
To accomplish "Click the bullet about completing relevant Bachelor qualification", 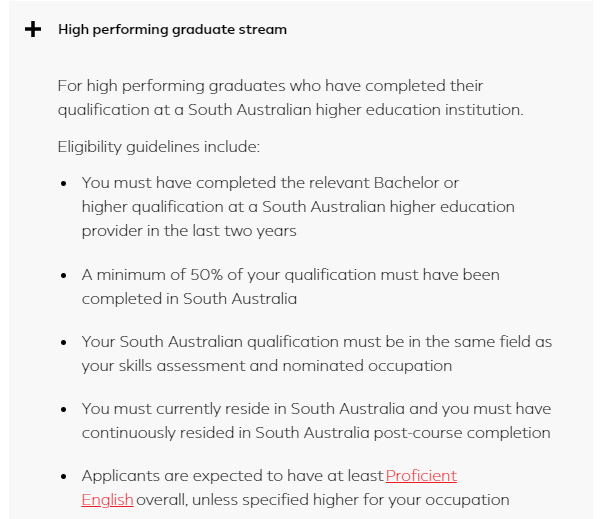I will point(298,207).
